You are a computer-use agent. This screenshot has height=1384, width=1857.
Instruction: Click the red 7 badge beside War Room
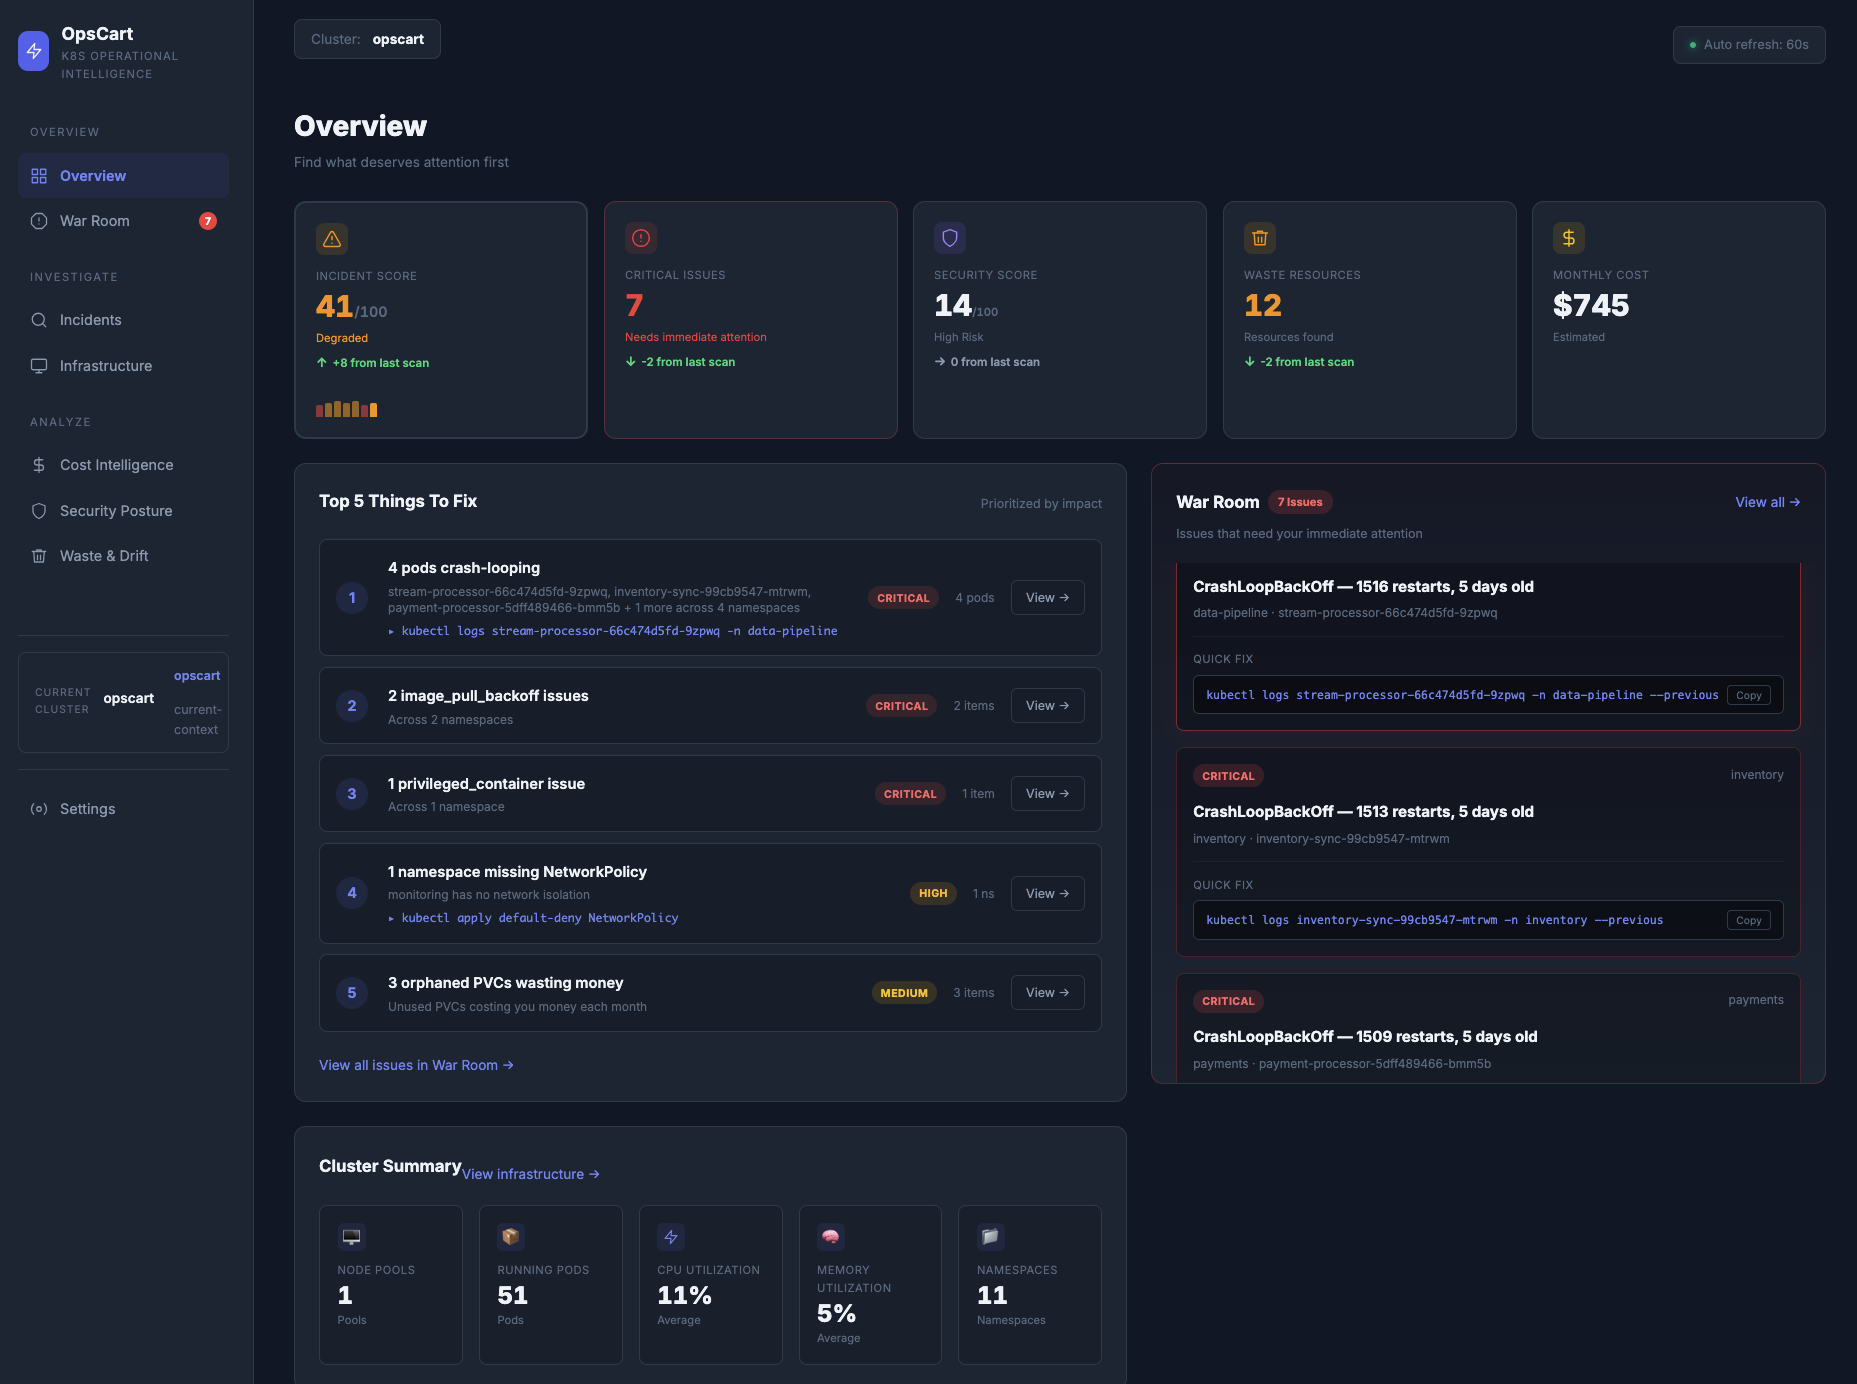coord(208,221)
